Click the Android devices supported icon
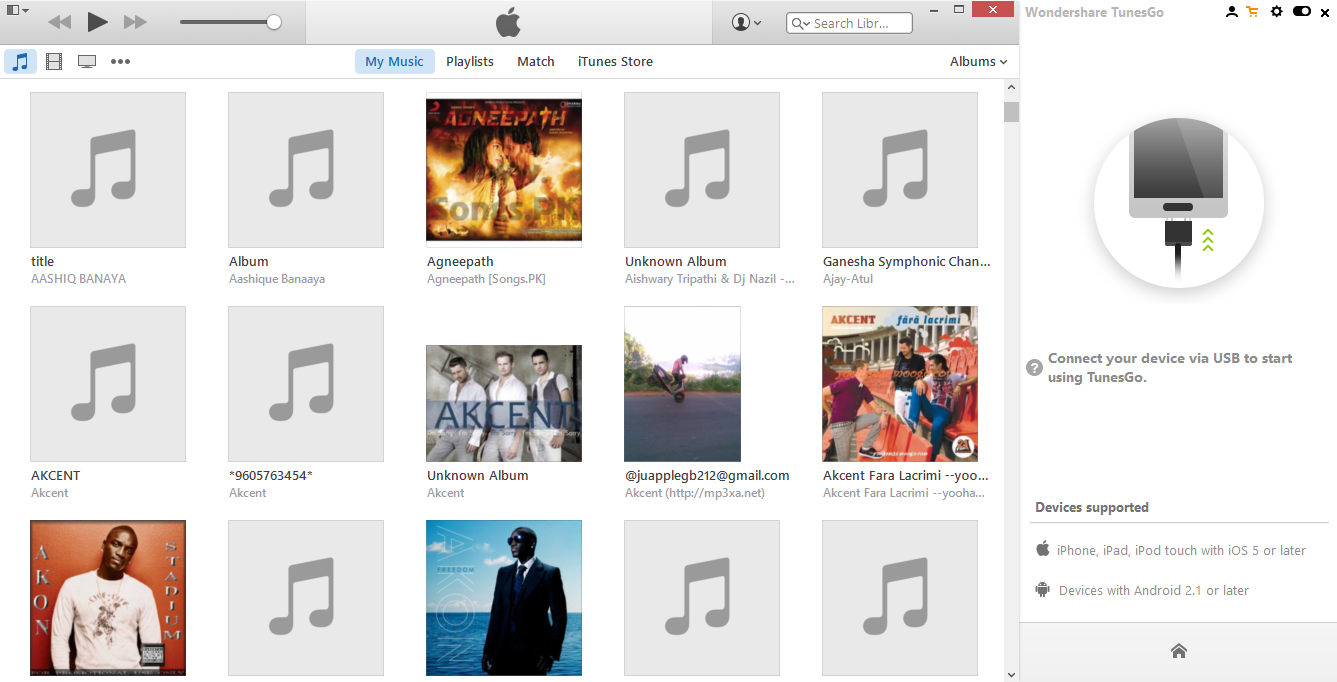This screenshot has height=682, width=1337. click(x=1043, y=589)
